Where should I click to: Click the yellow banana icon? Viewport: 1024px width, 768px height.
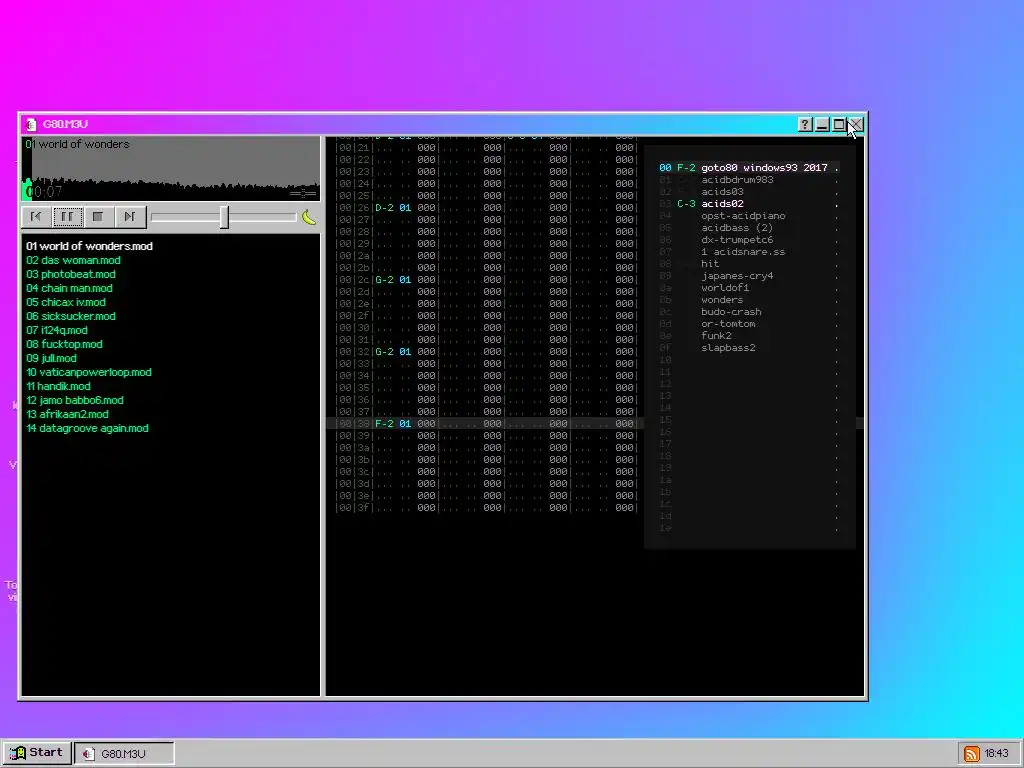point(309,217)
